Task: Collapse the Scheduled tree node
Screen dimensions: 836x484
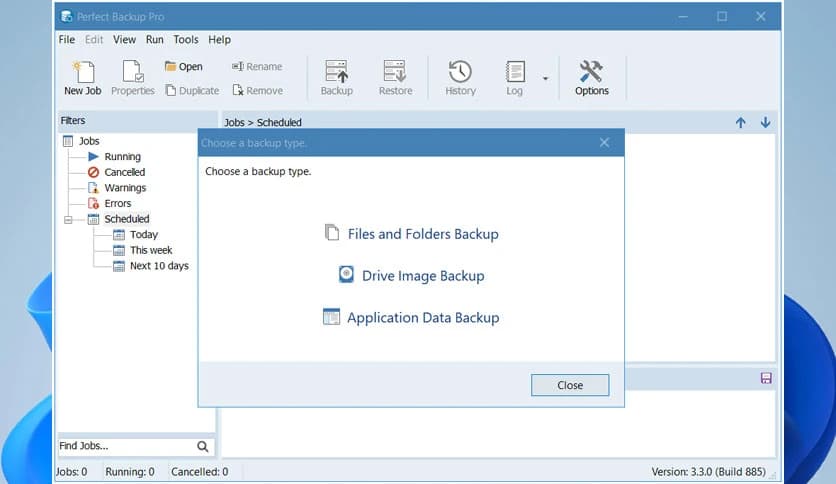Action: [x=68, y=219]
